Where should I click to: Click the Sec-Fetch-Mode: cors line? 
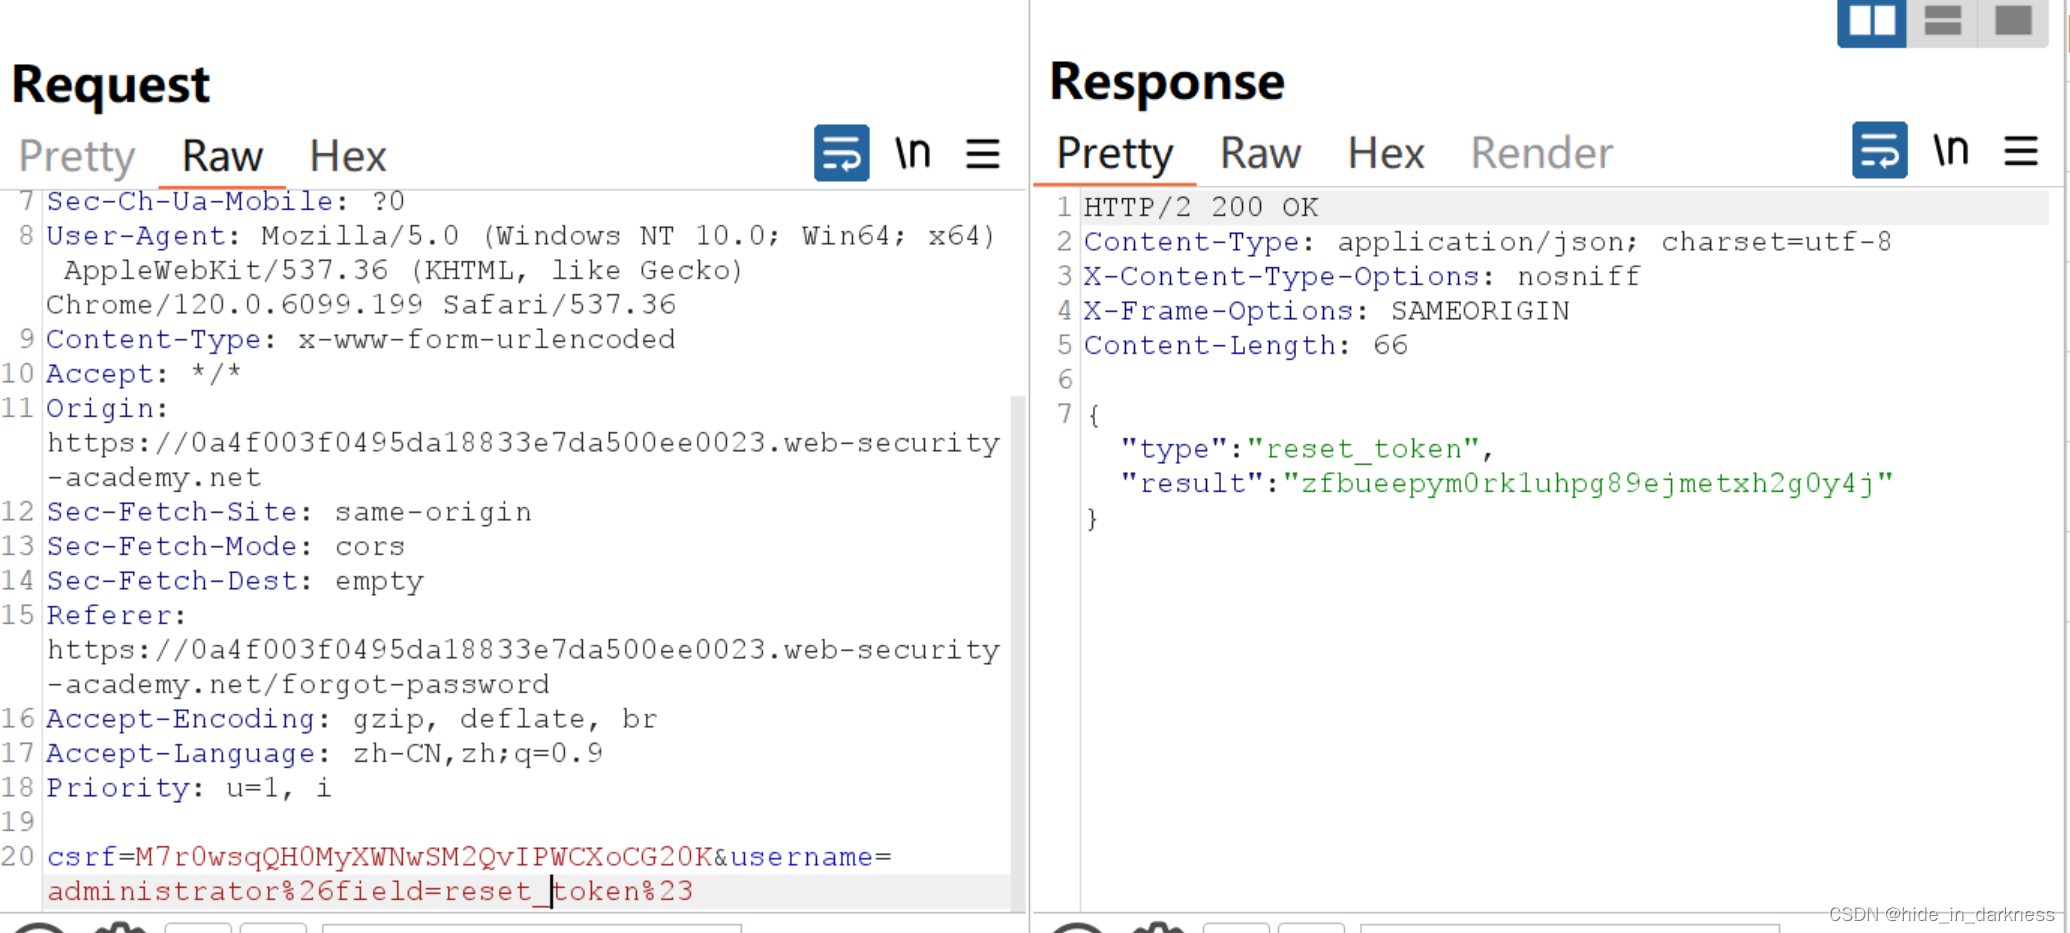pos(225,546)
